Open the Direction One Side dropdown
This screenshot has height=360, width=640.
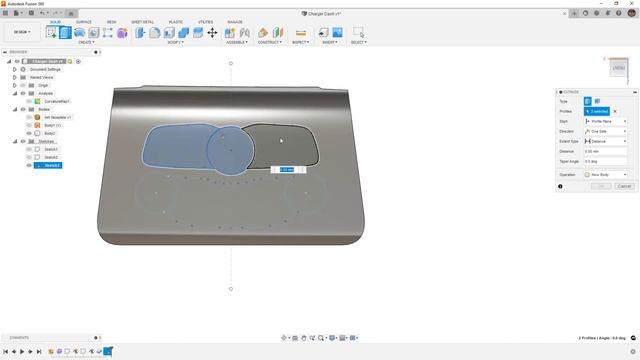point(605,131)
